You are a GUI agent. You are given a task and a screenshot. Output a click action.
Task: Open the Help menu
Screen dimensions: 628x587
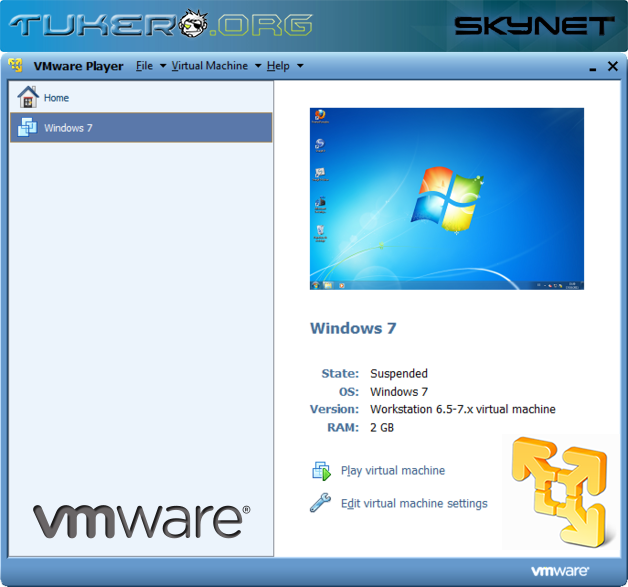[x=278, y=66]
